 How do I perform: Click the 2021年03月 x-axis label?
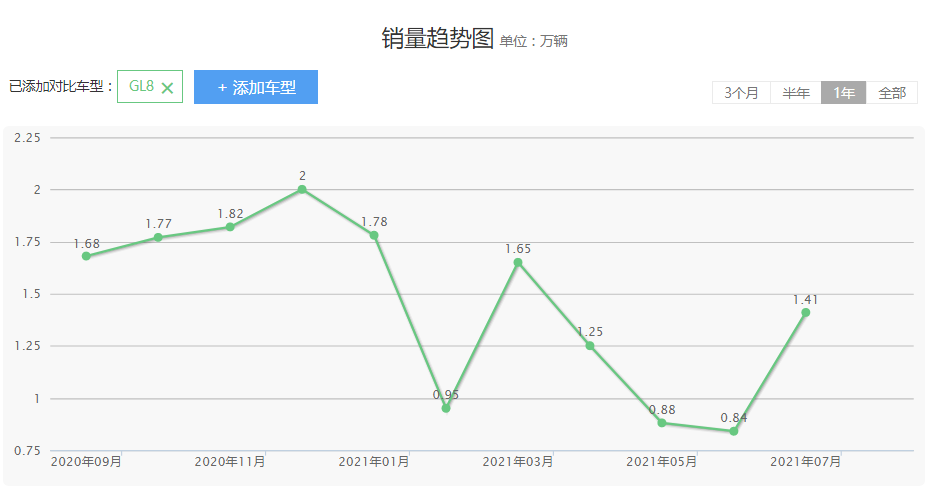point(518,461)
